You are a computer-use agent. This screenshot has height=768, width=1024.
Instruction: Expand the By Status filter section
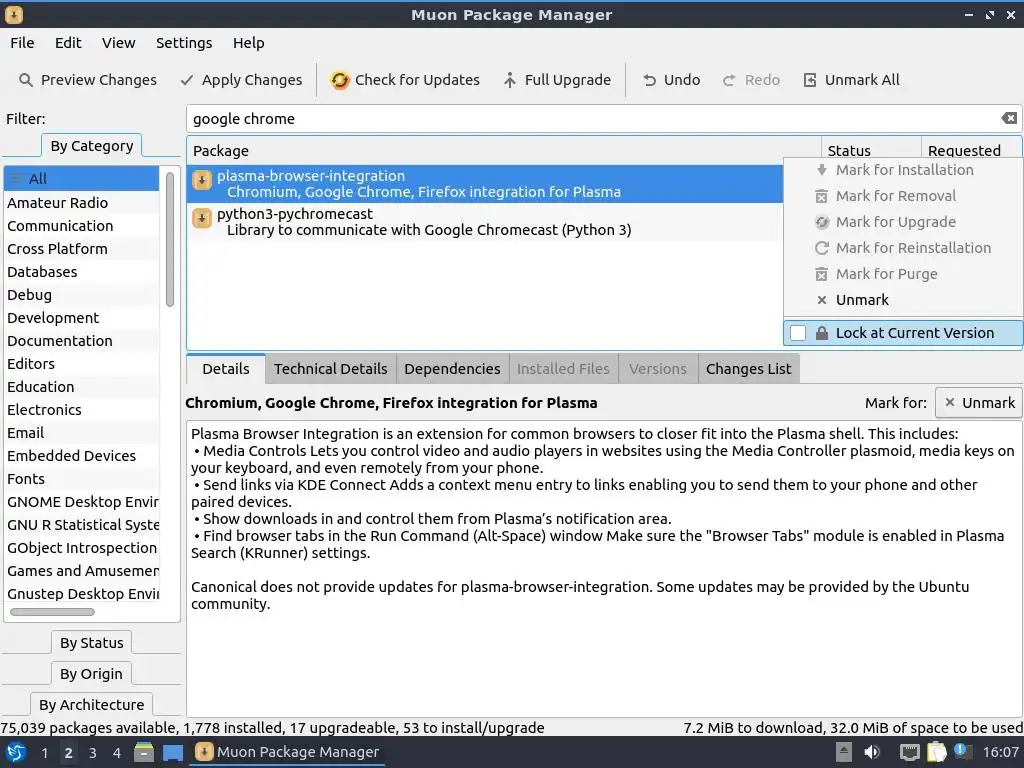[91, 643]
